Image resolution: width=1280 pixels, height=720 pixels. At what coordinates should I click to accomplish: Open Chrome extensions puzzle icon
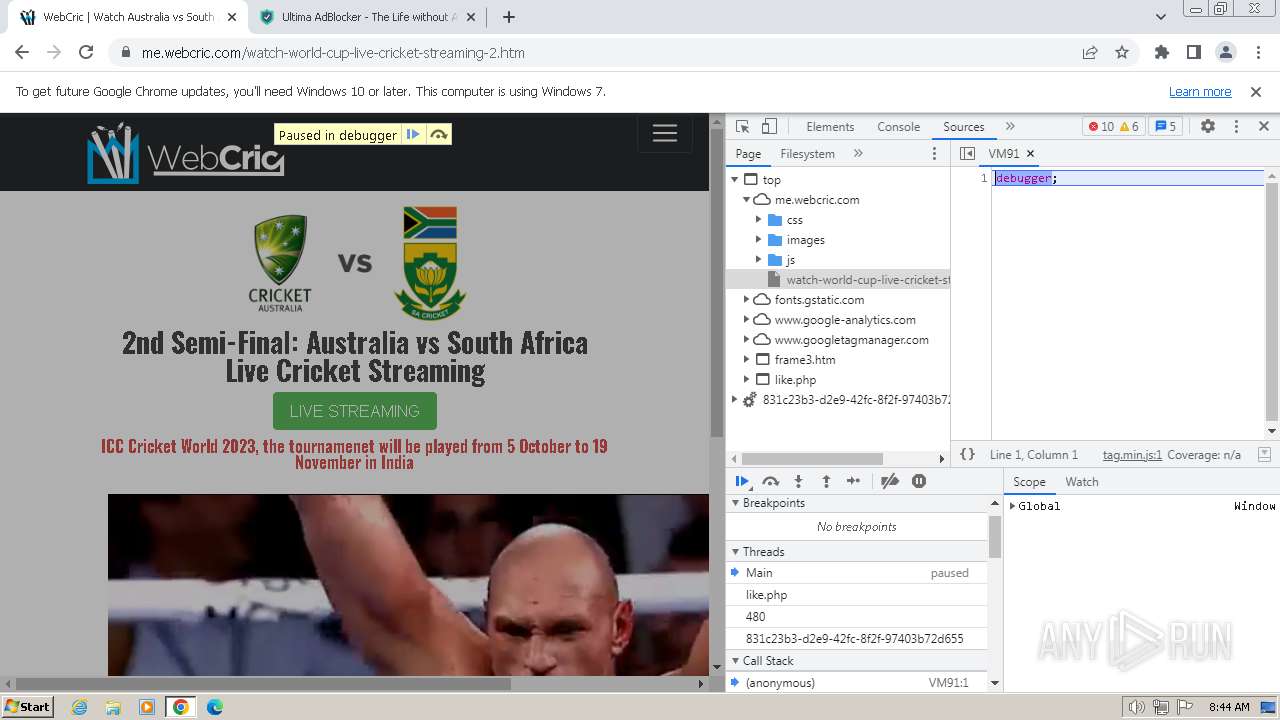tap(1162, 52)
